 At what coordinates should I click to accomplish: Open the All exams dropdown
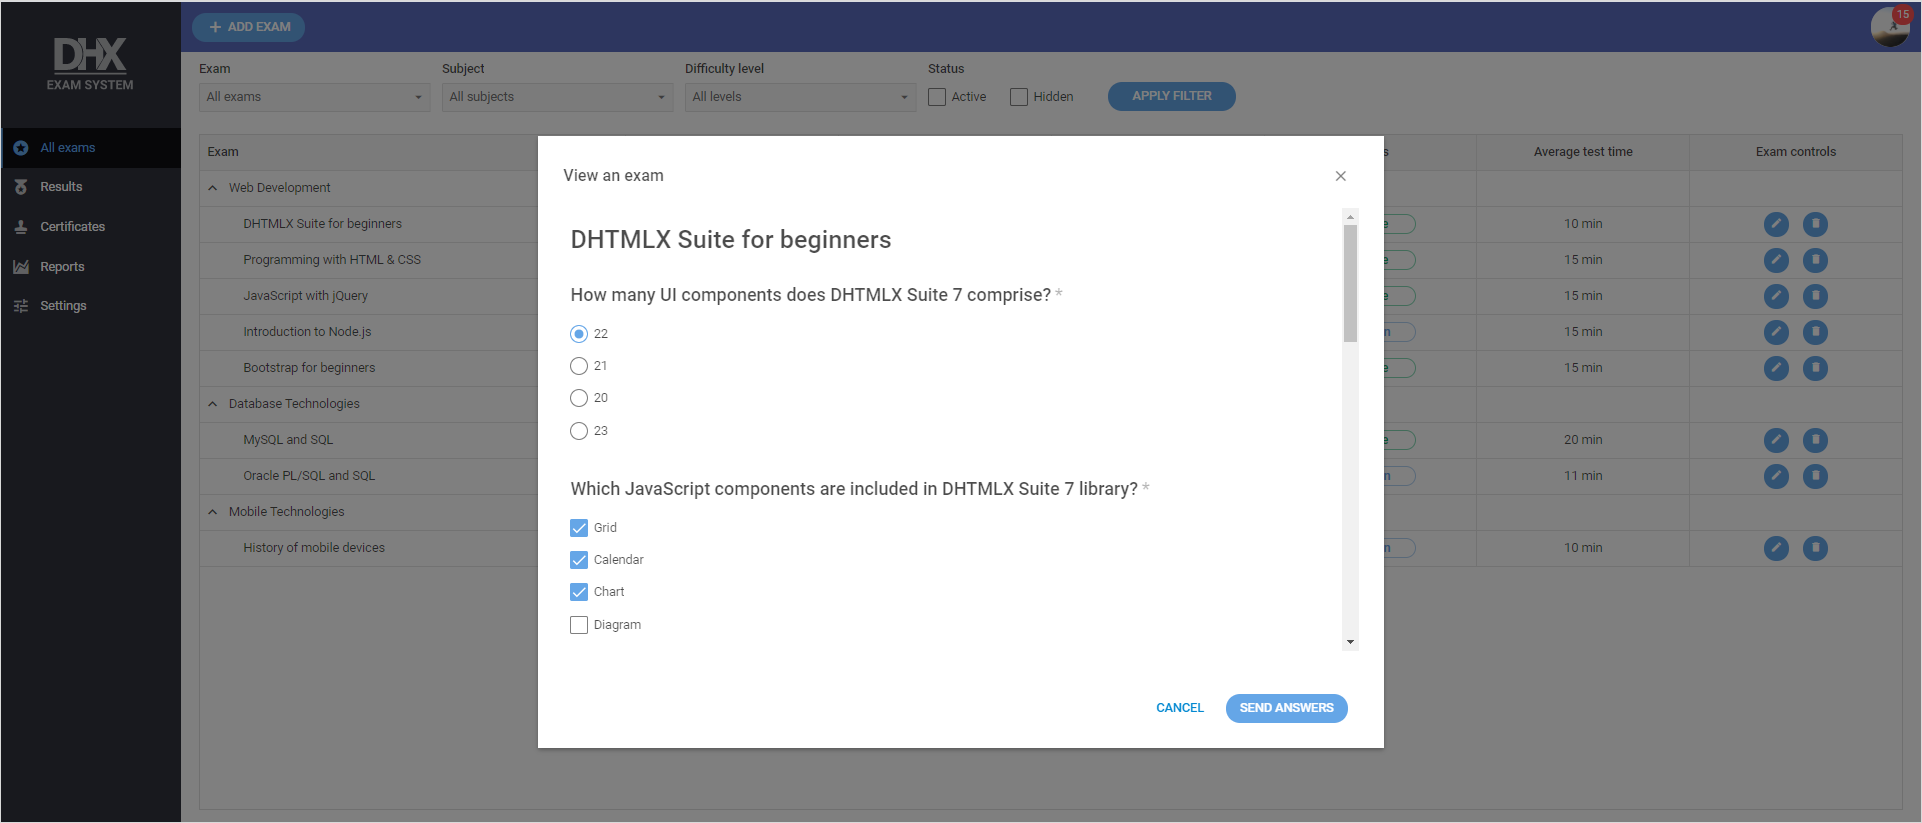(314, 97)
